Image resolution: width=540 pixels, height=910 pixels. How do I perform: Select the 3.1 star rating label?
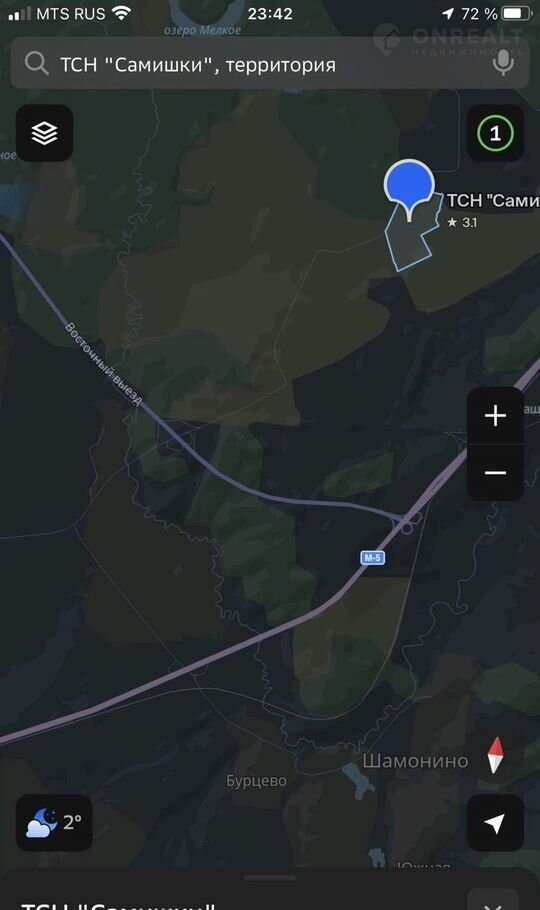pyautogui.click(x=462, y=222)
